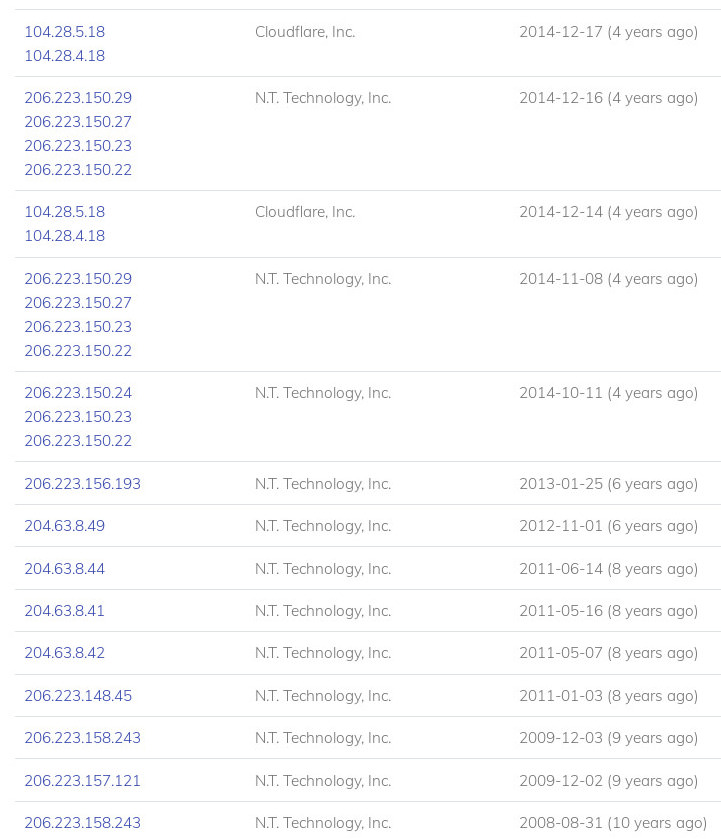Select the 204.63.8.41 IP address
This screenshot has width=721, height=839.
point(65,611)
